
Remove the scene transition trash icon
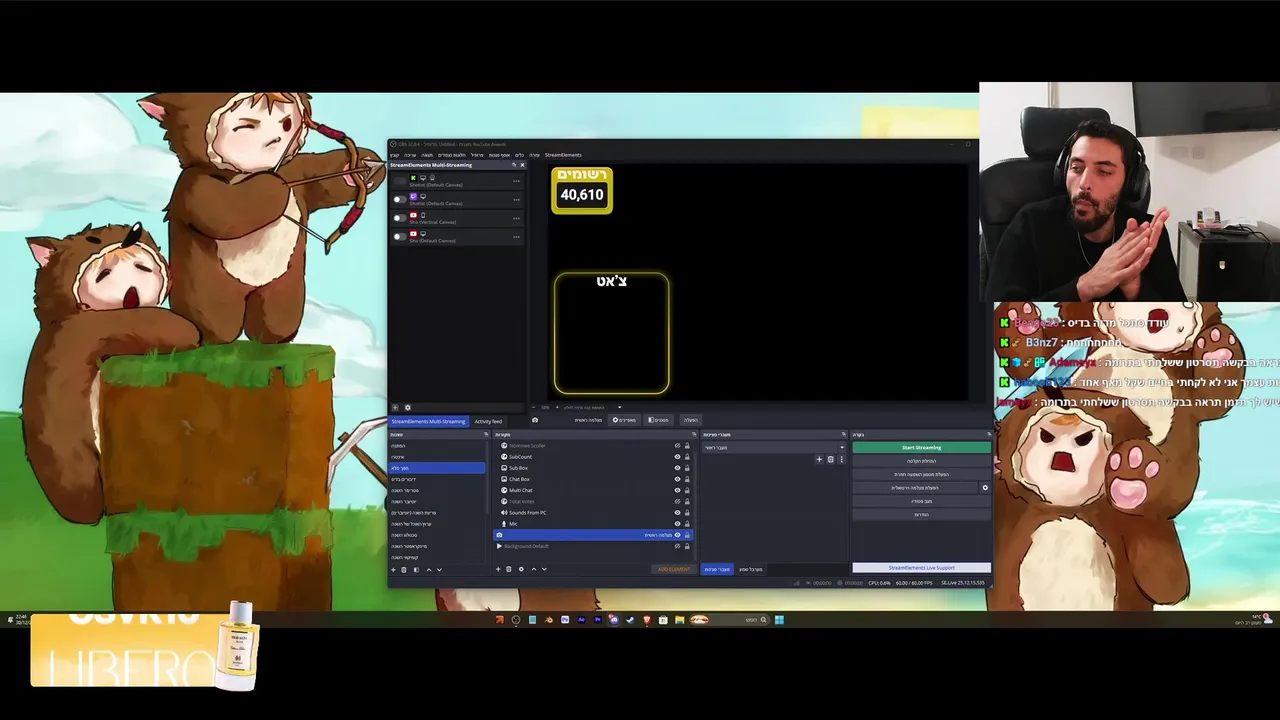point(830,459)
